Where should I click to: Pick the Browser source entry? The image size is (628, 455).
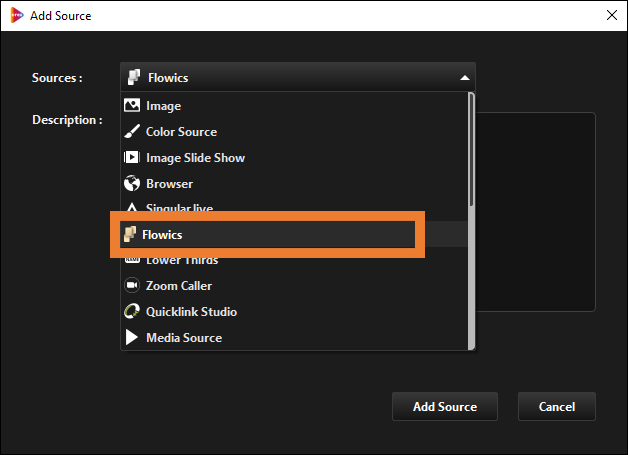pos(294,183)
